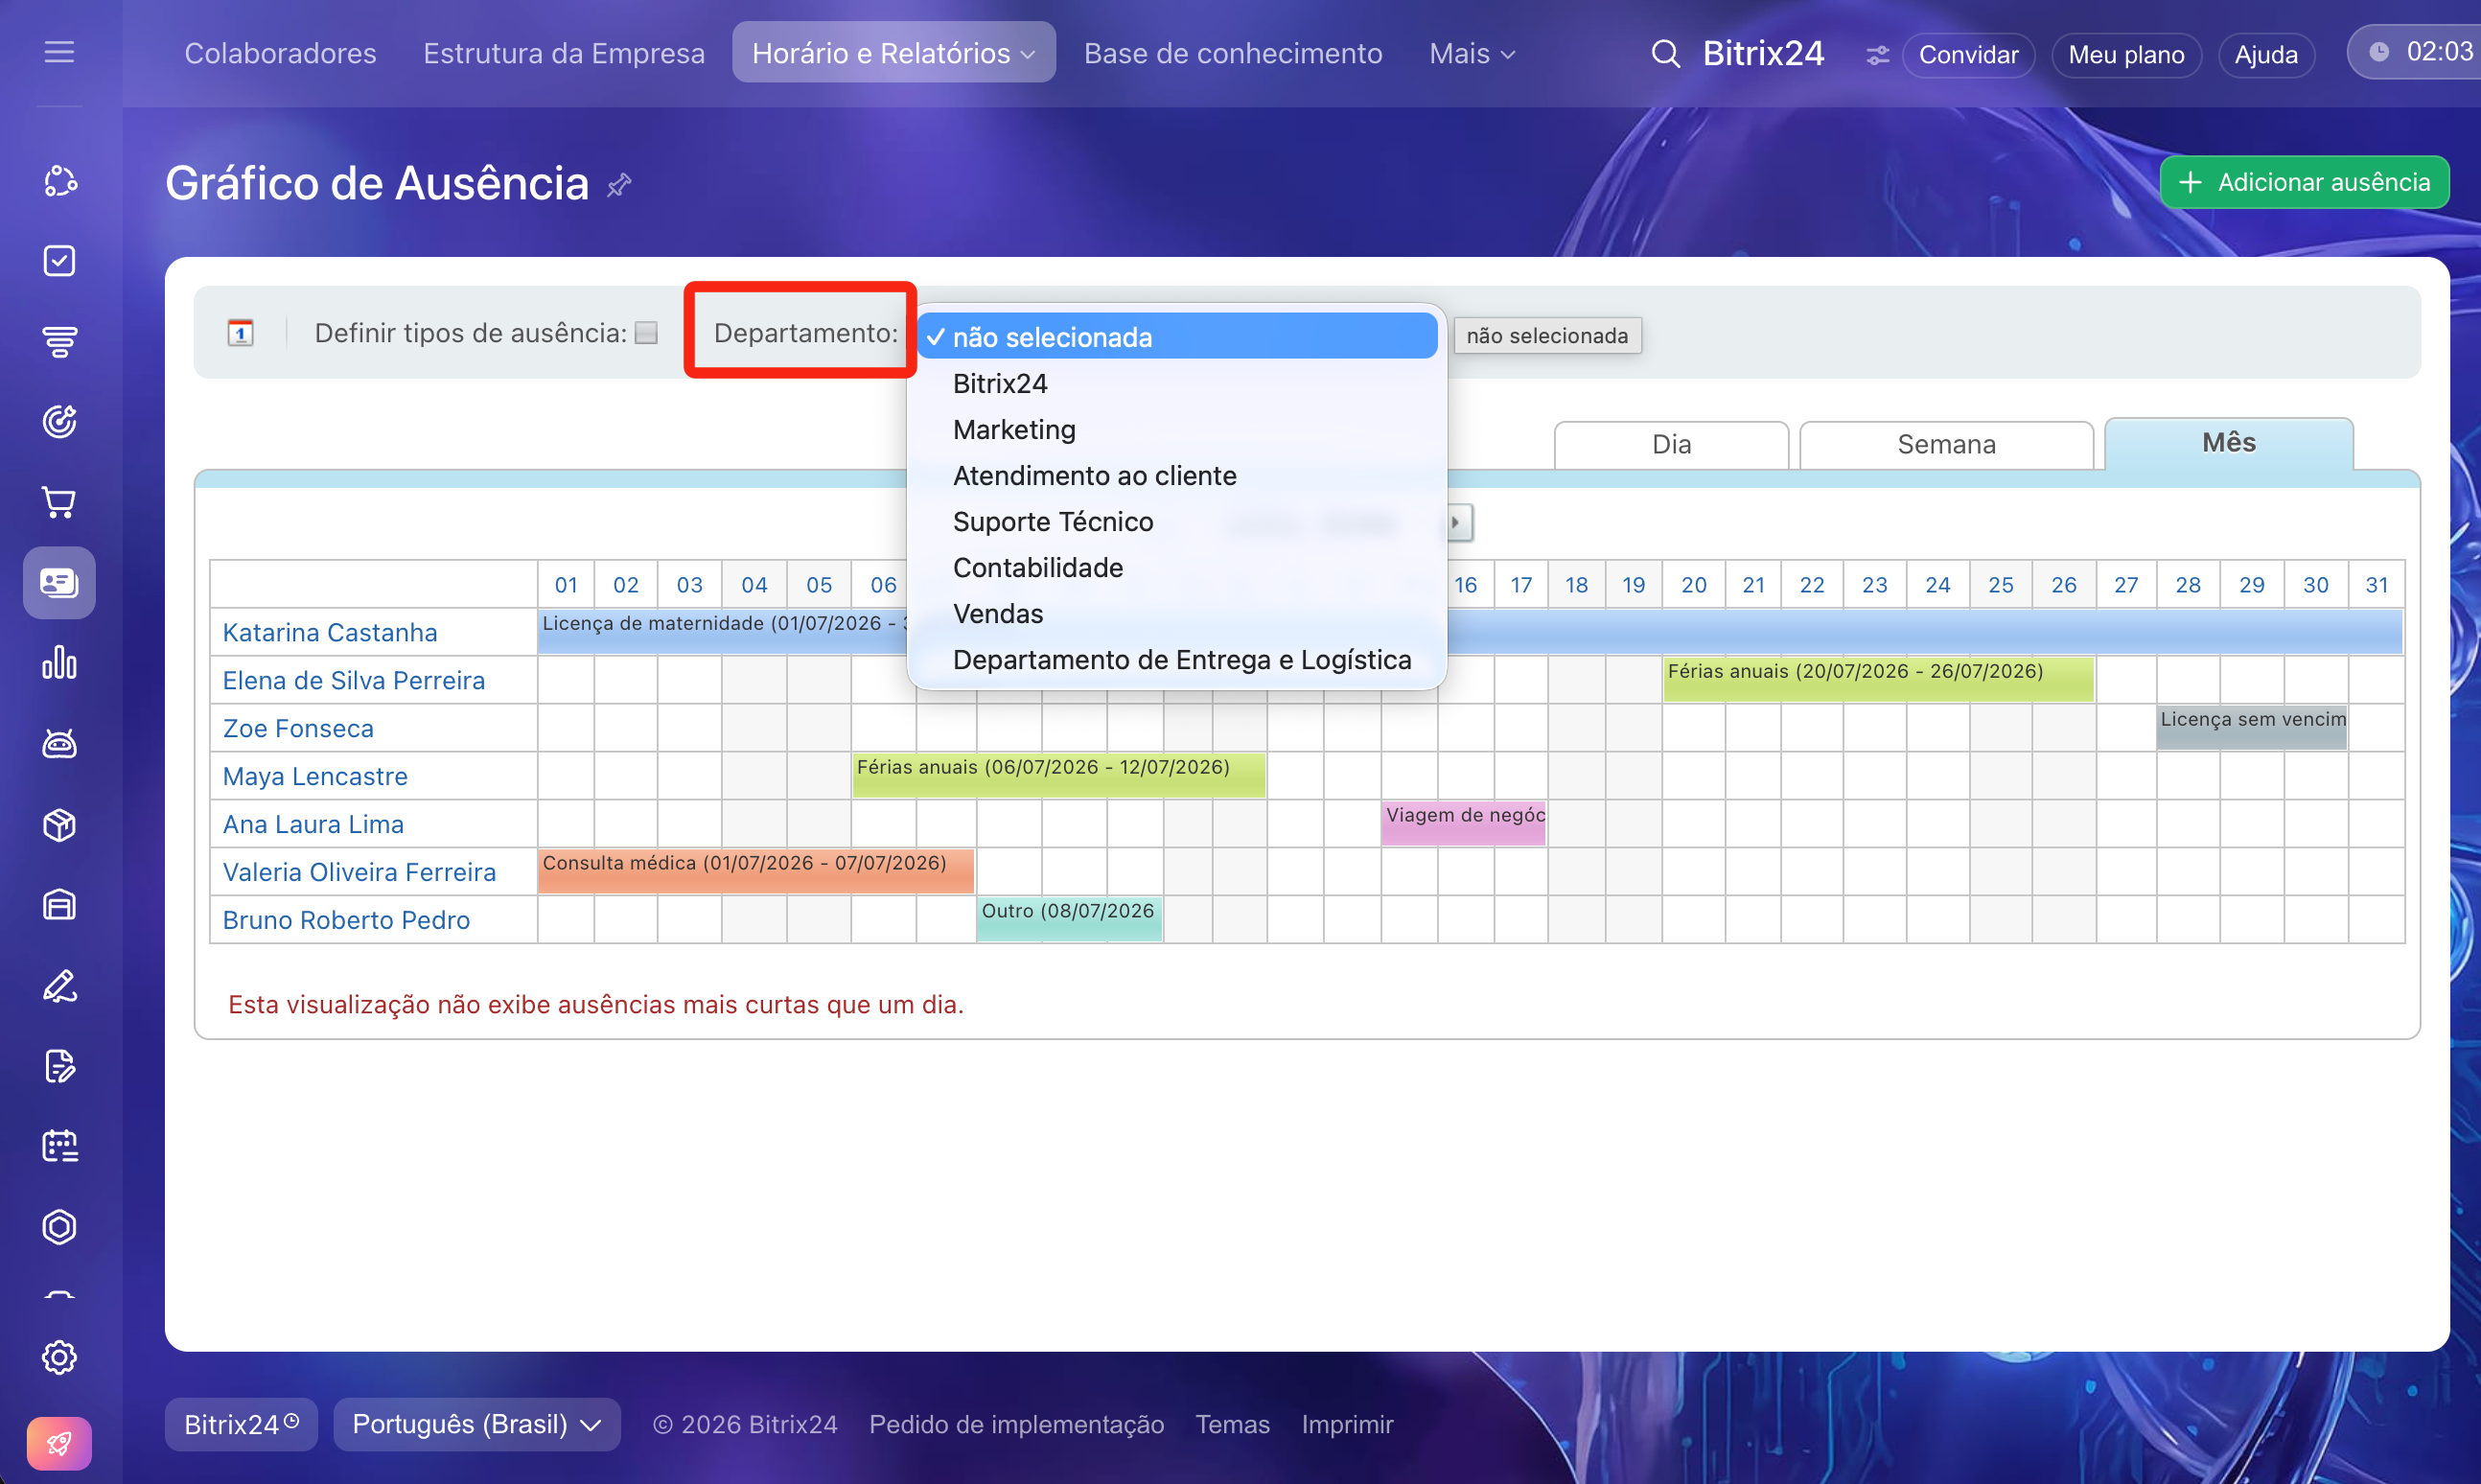Screen dimensions: 2481x1484
Task: Open the tasks checkmark icon in the sidebar
Action: tap(60, 261)
